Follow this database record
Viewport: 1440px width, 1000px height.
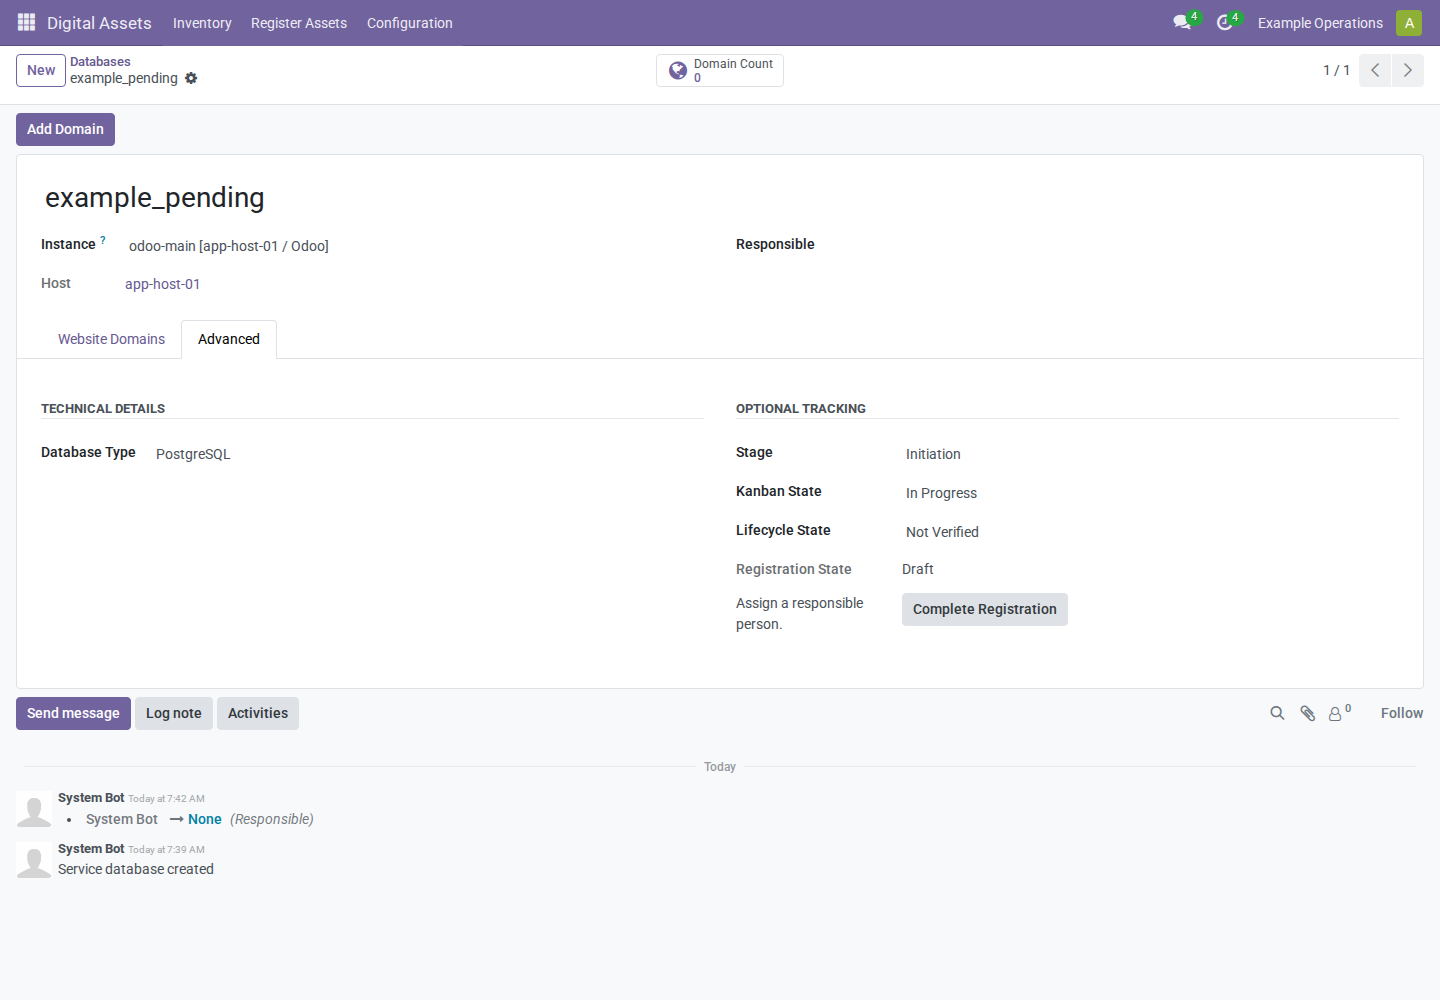coord(1402,713)
